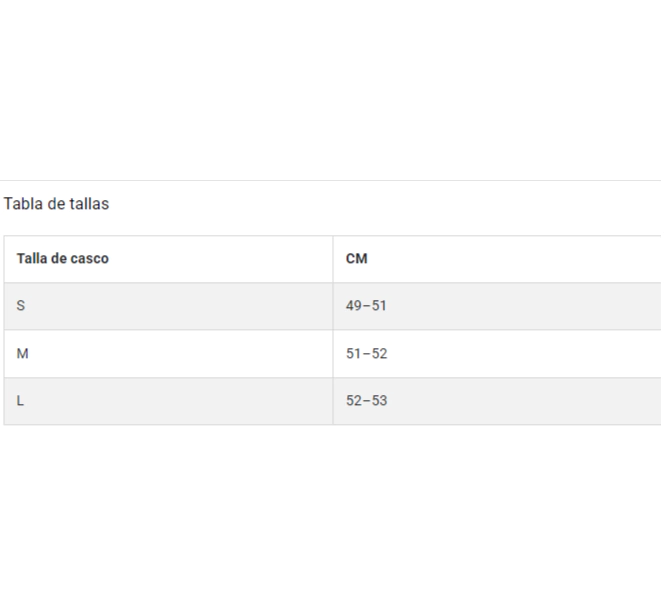
Task: Click the size L cell
Action: point(168,401)
